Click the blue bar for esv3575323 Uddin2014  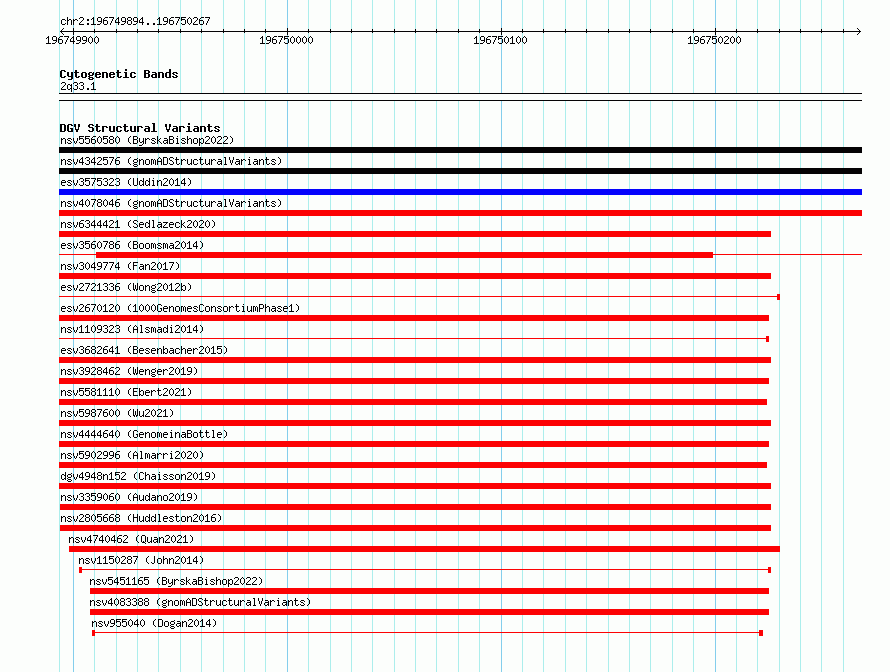click(x=460, y=192)
